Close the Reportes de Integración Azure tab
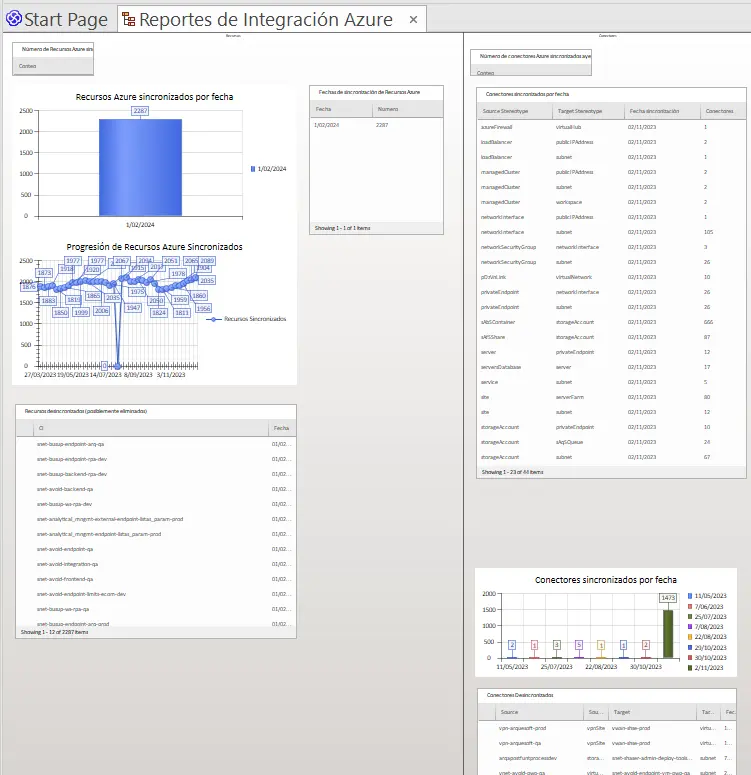The height and width of the screenshot is (775, 751). pos(413,20)
